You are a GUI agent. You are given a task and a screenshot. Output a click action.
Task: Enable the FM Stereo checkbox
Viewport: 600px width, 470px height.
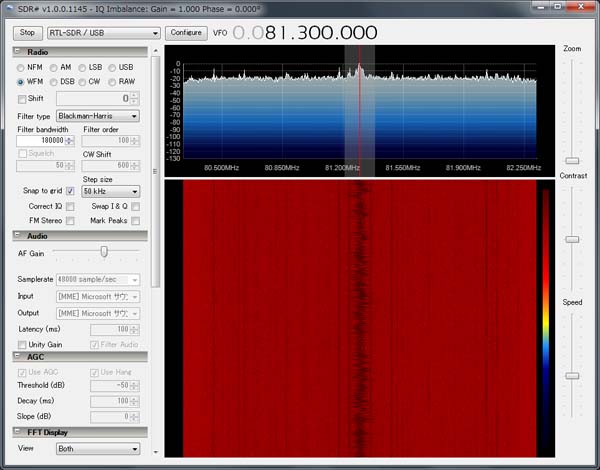coord(70,221)
